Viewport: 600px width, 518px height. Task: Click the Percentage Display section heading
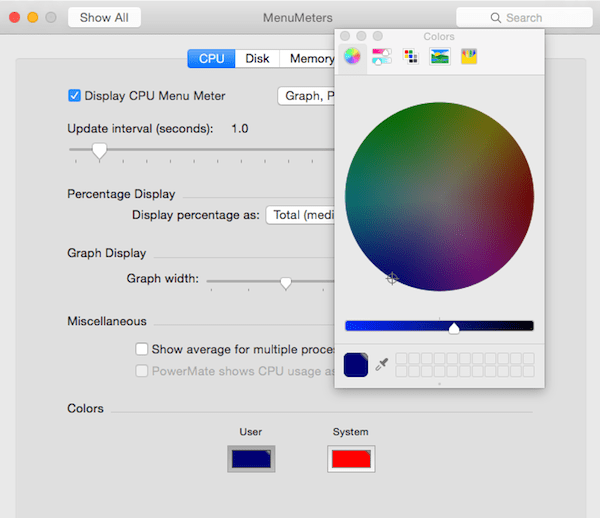(121, 194)
